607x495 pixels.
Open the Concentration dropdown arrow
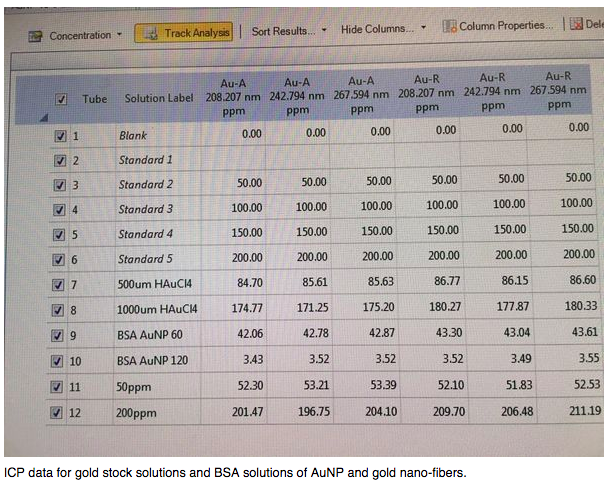click(120, 35)
